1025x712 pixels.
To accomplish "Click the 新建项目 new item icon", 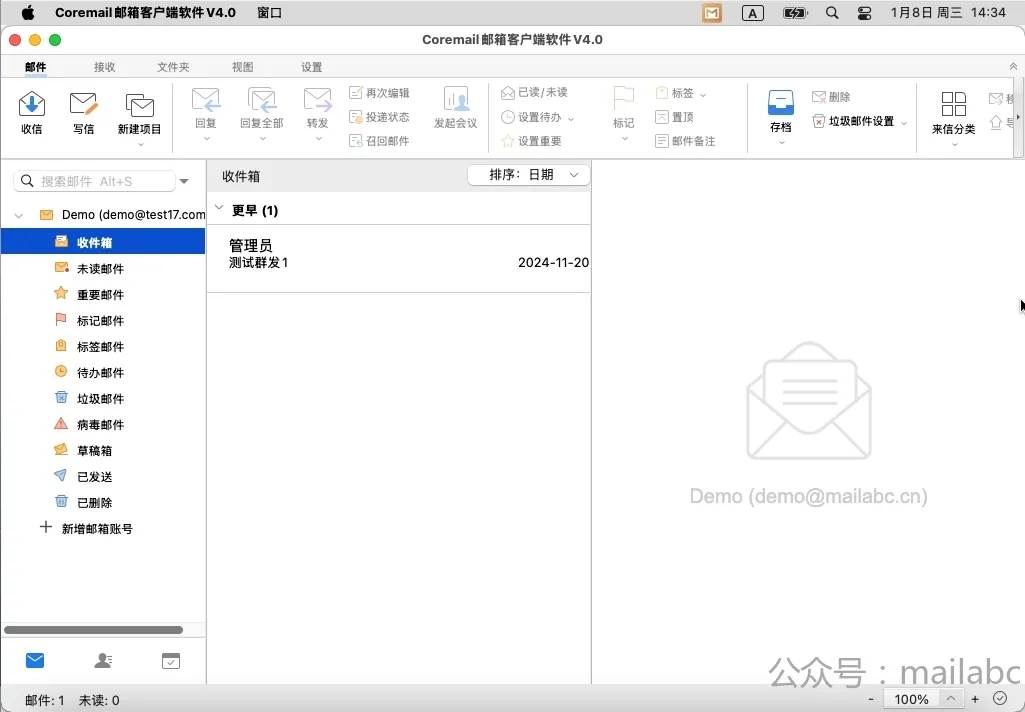I will pyautogui.click(x=139, y=106).
